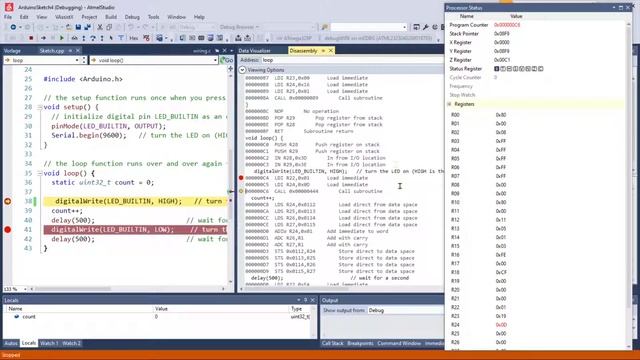This screenshot has height=360, width=640.
Task: Toggle the C flag of Status Register
Action: click(541, 69)
